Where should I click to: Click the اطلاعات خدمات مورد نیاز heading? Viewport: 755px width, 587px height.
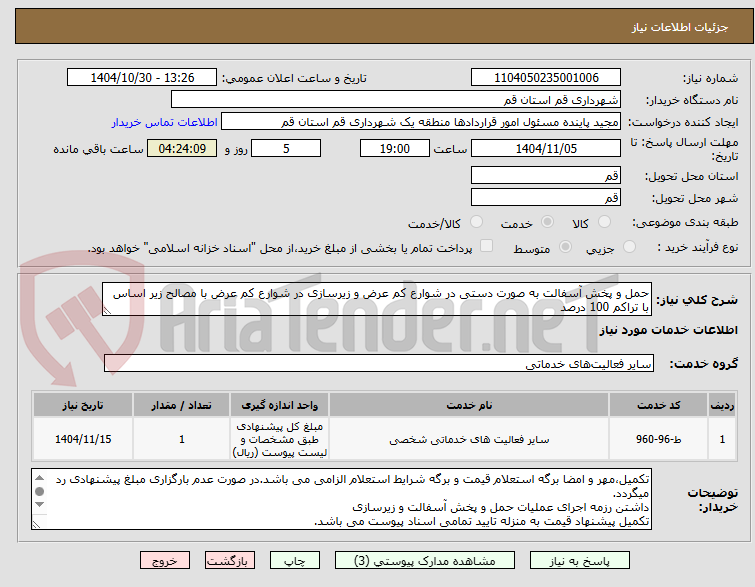668,330
